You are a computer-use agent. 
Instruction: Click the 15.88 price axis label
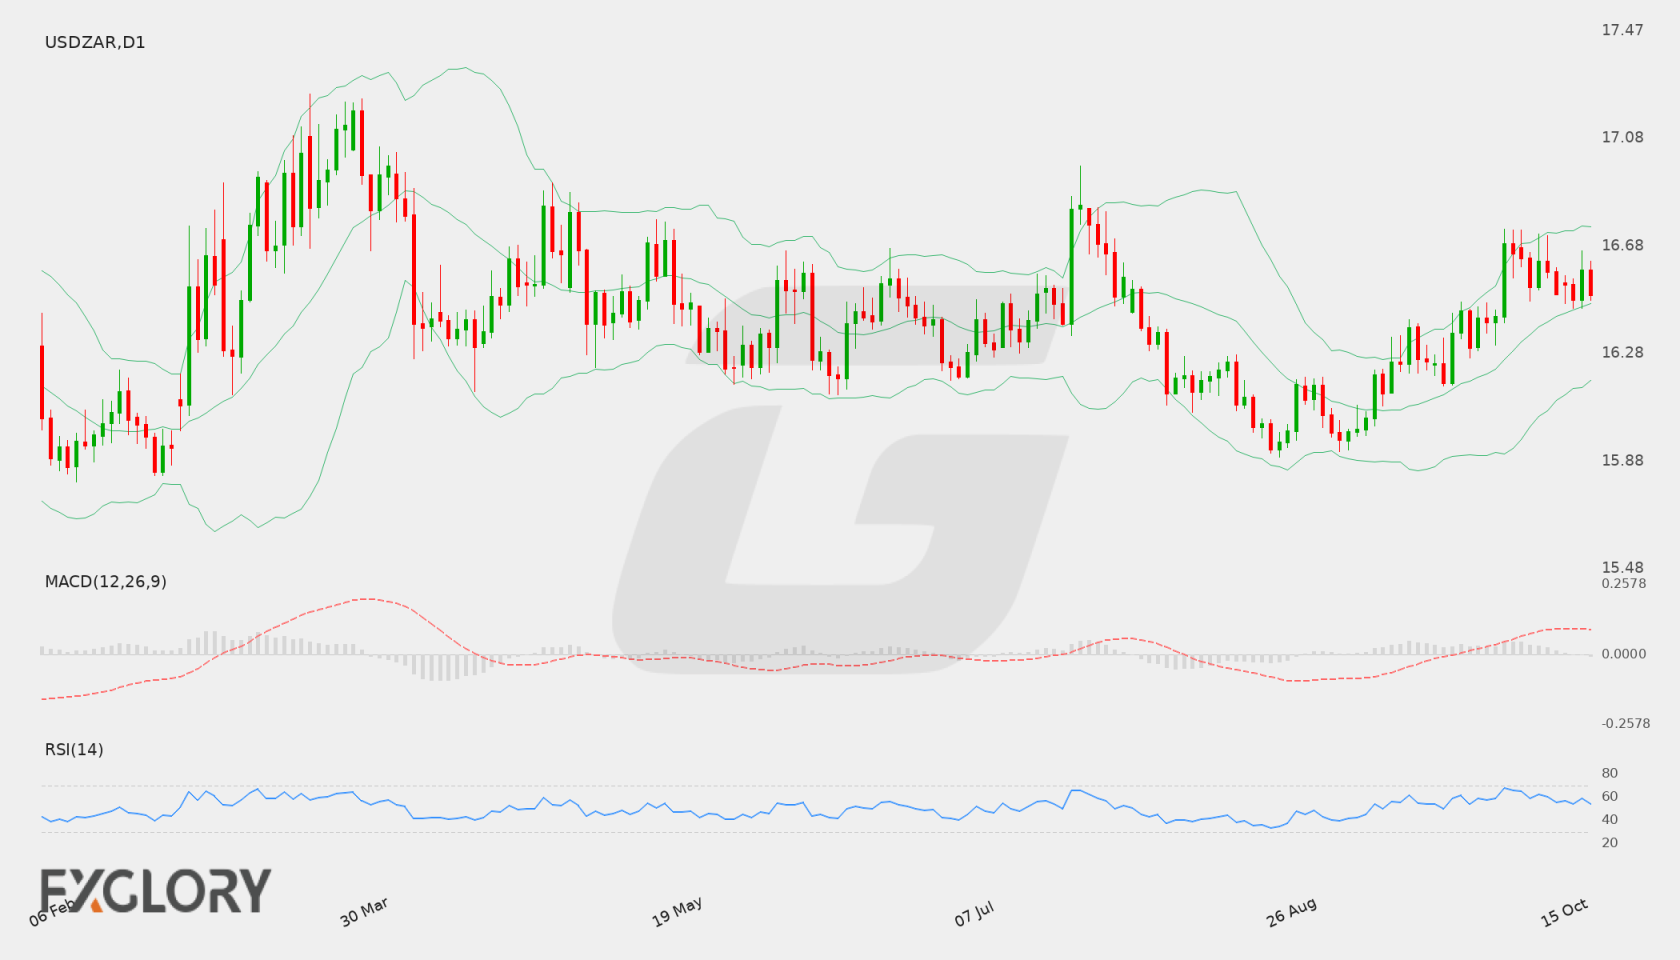tap(1622, 460)
